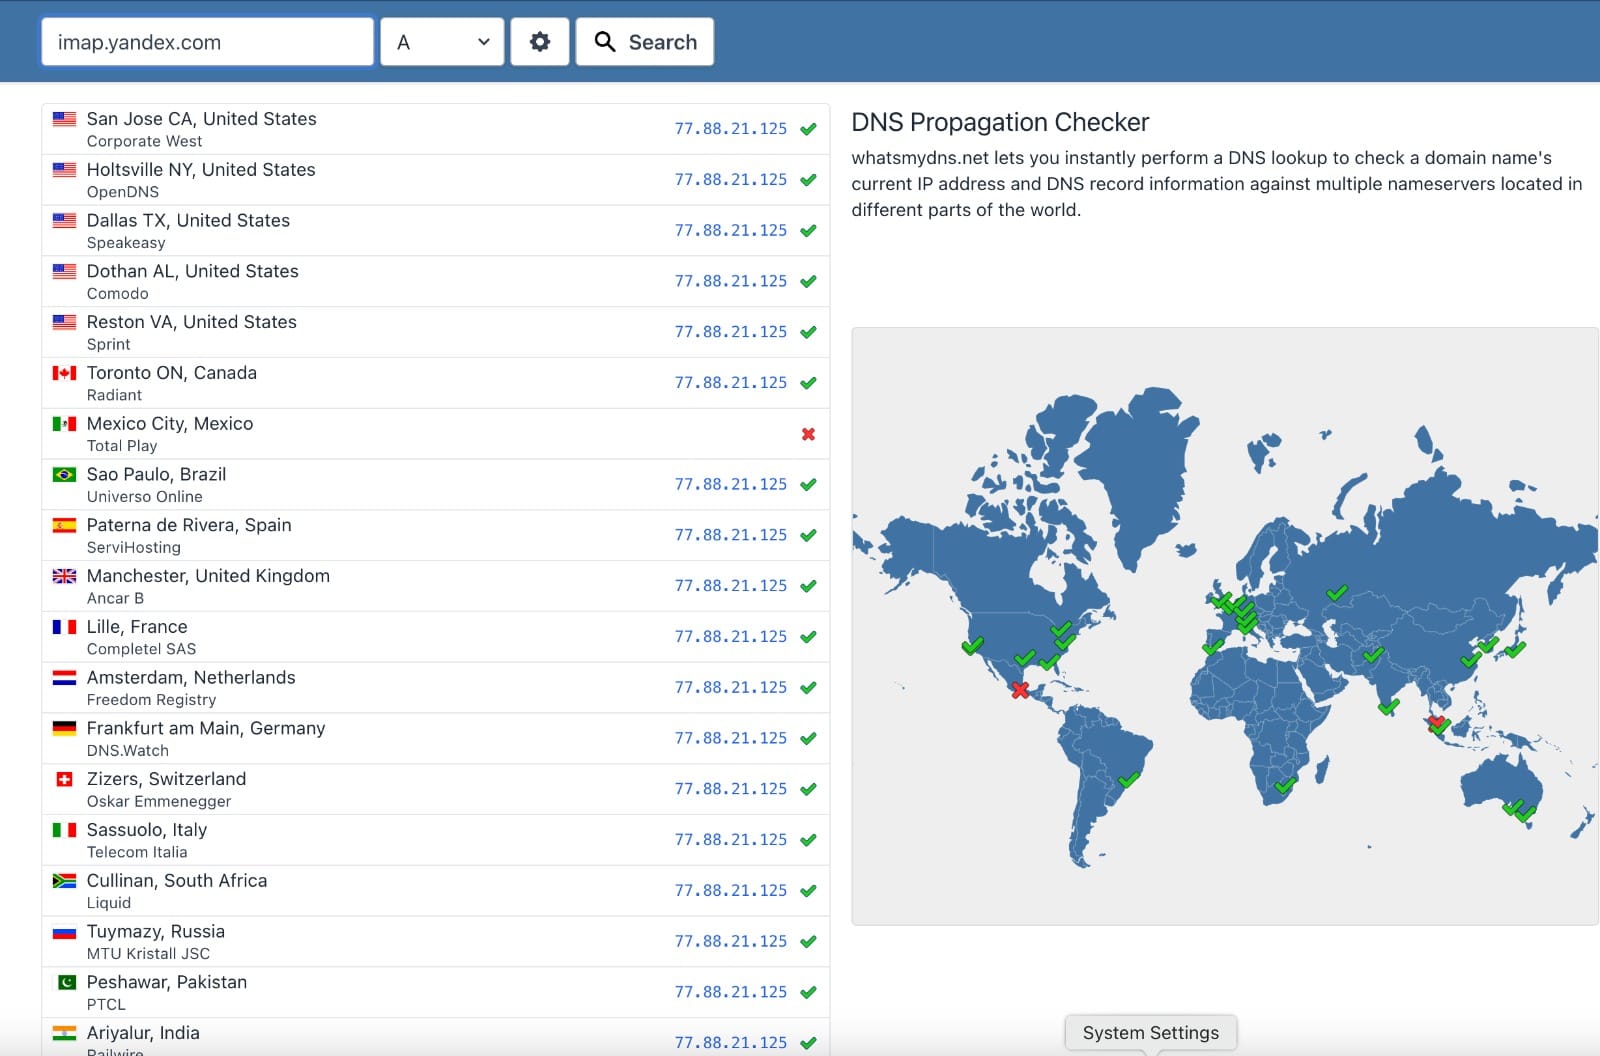Click the Canada flag icon for Toronto
1600x1056 pixels.
tap(64, 373)
